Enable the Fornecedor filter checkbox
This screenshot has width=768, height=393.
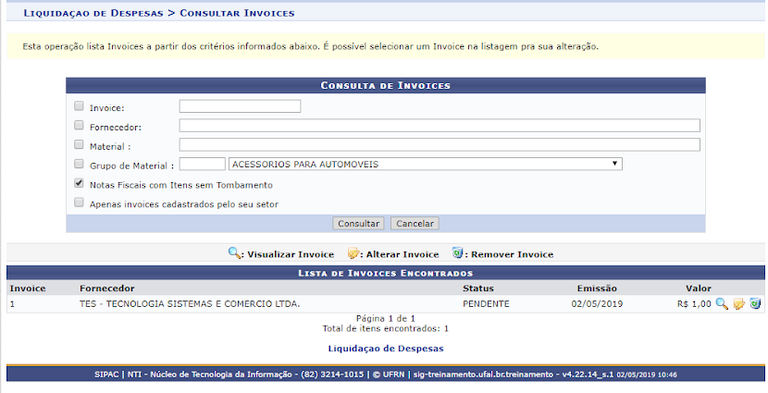(79, 125)
